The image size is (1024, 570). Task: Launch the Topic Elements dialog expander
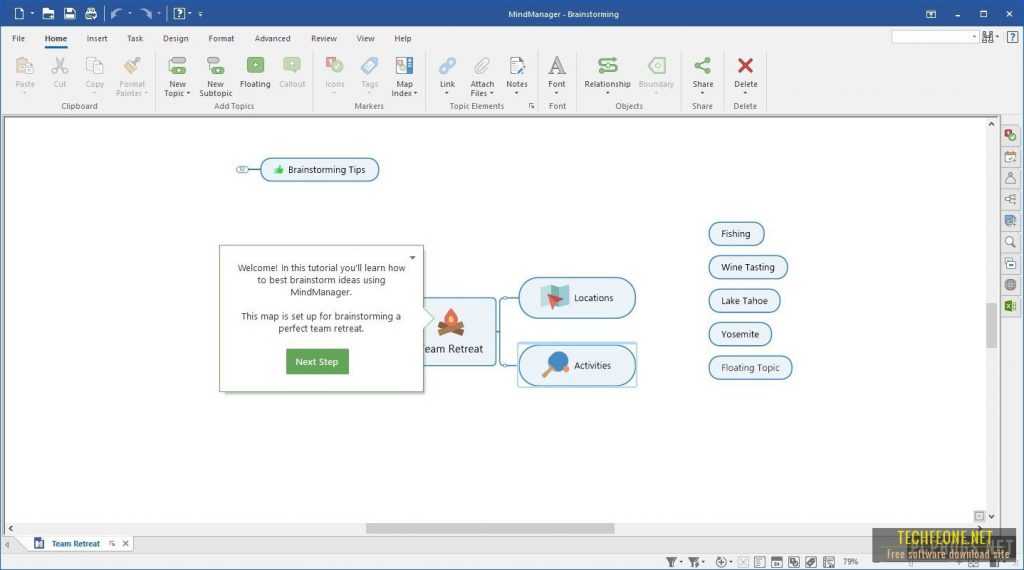coord(532,106)
